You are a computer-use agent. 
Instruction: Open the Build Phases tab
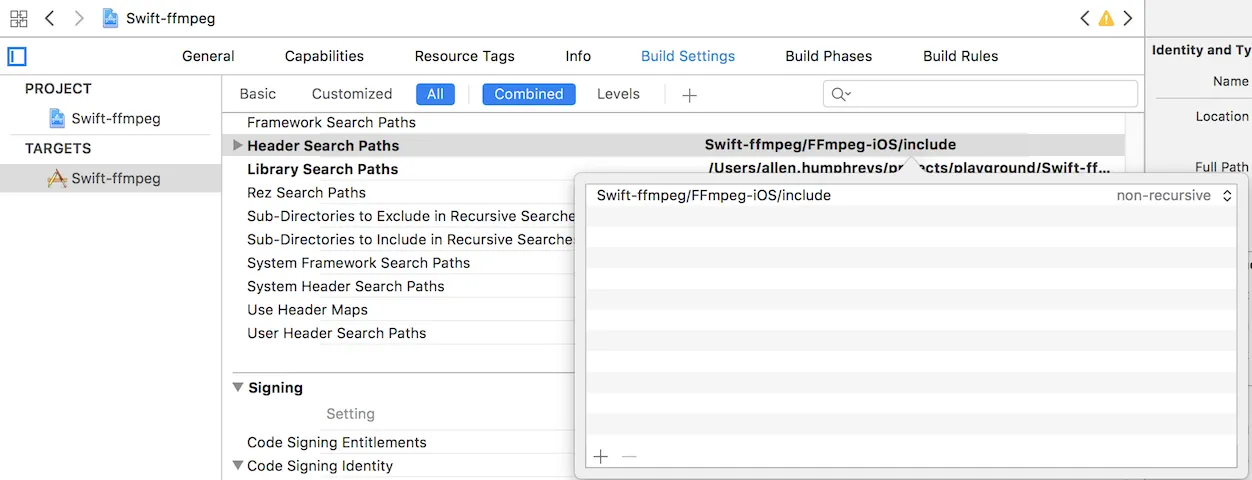tap(828, 56)
